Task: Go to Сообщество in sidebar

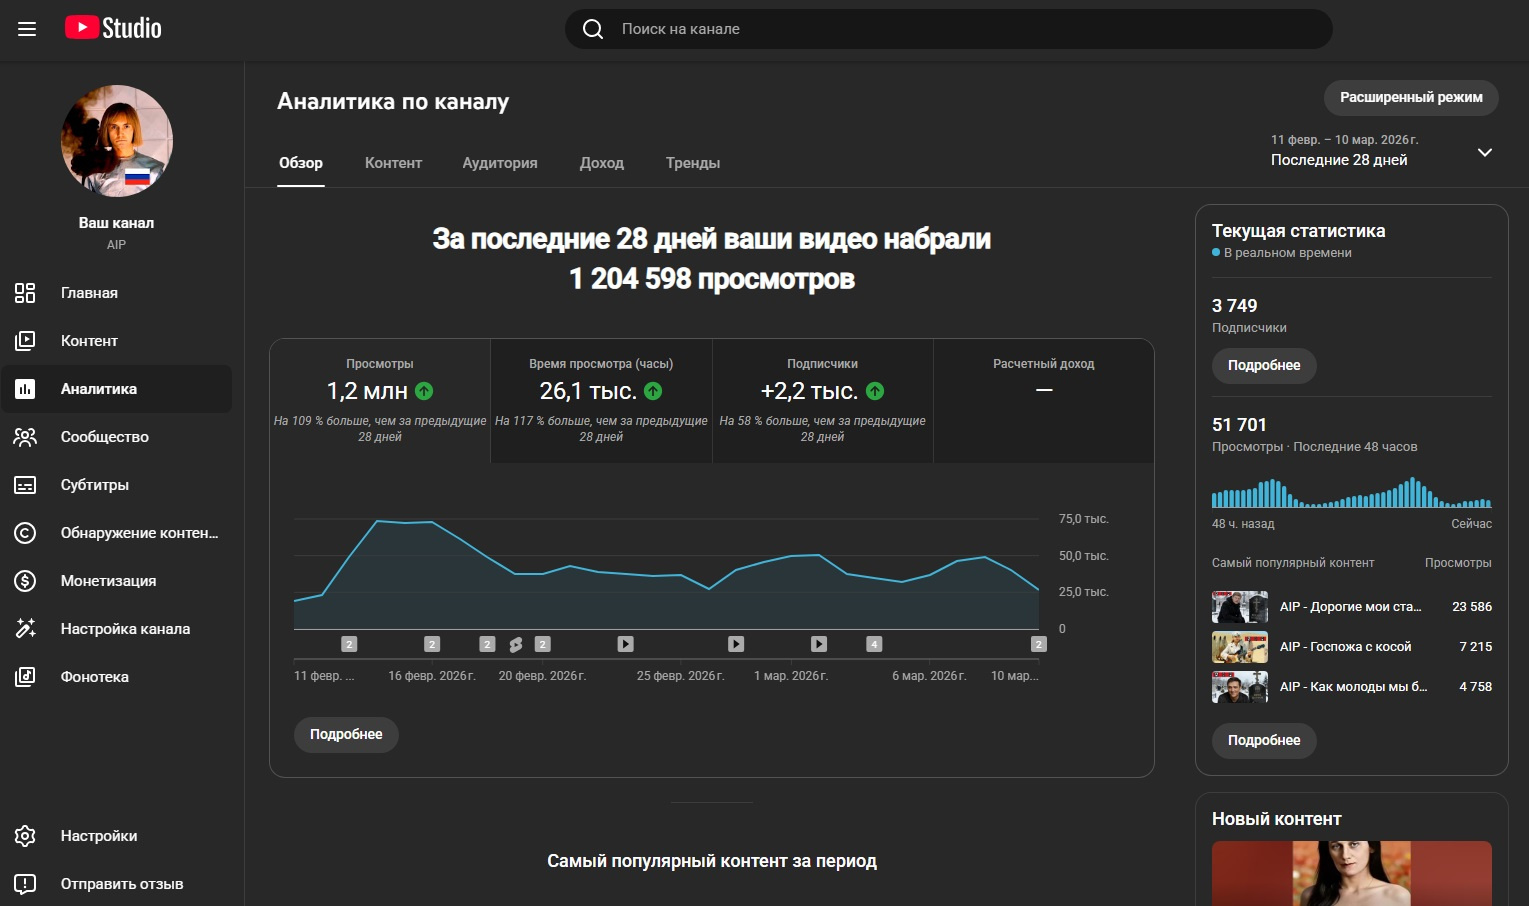Action: [104, 437]
